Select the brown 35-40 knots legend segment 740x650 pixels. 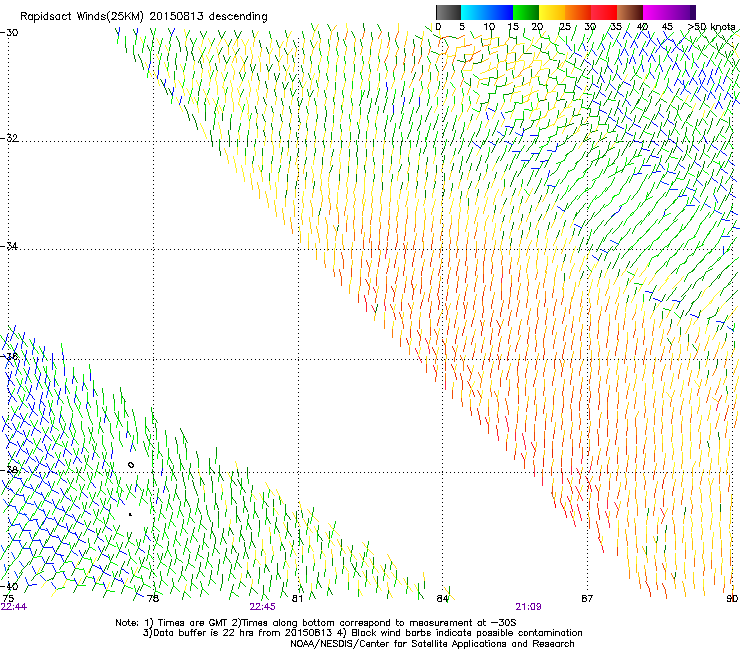point(630,12)
